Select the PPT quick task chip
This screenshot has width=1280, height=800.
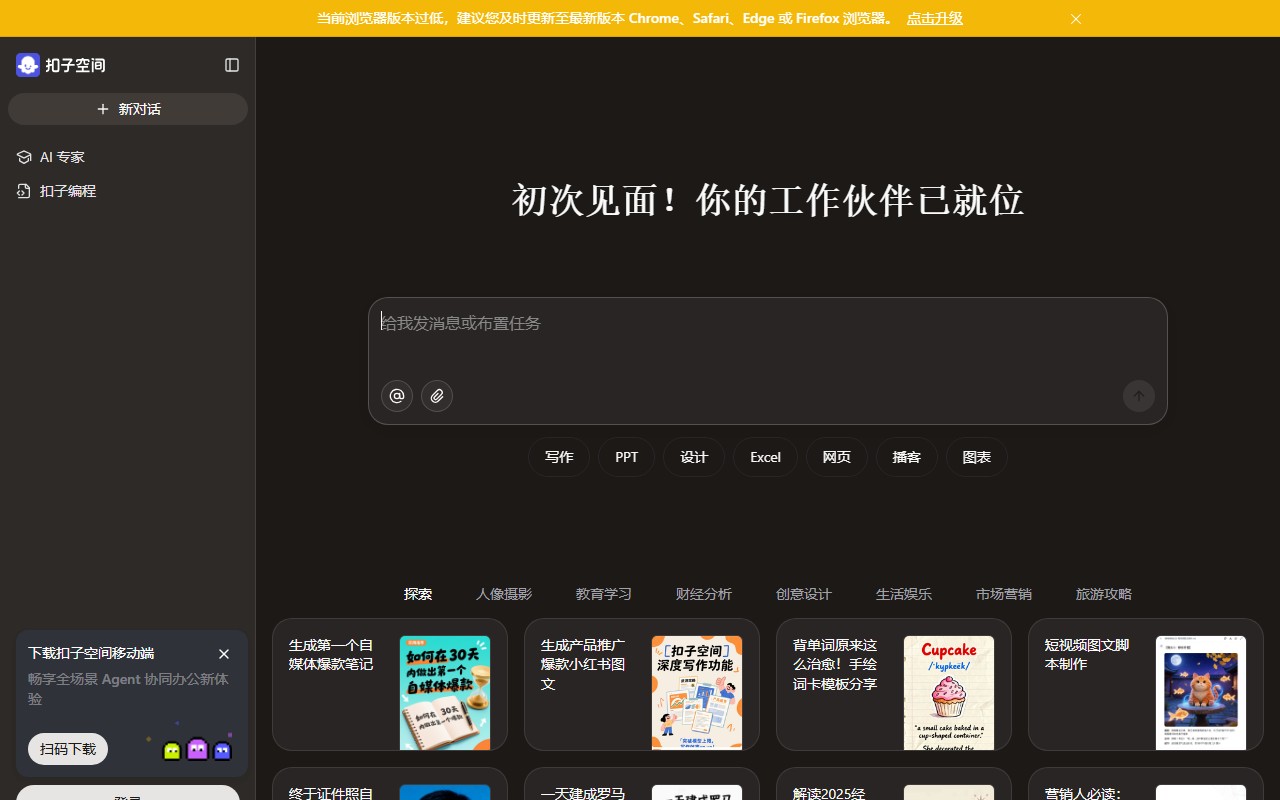(627, 457)
